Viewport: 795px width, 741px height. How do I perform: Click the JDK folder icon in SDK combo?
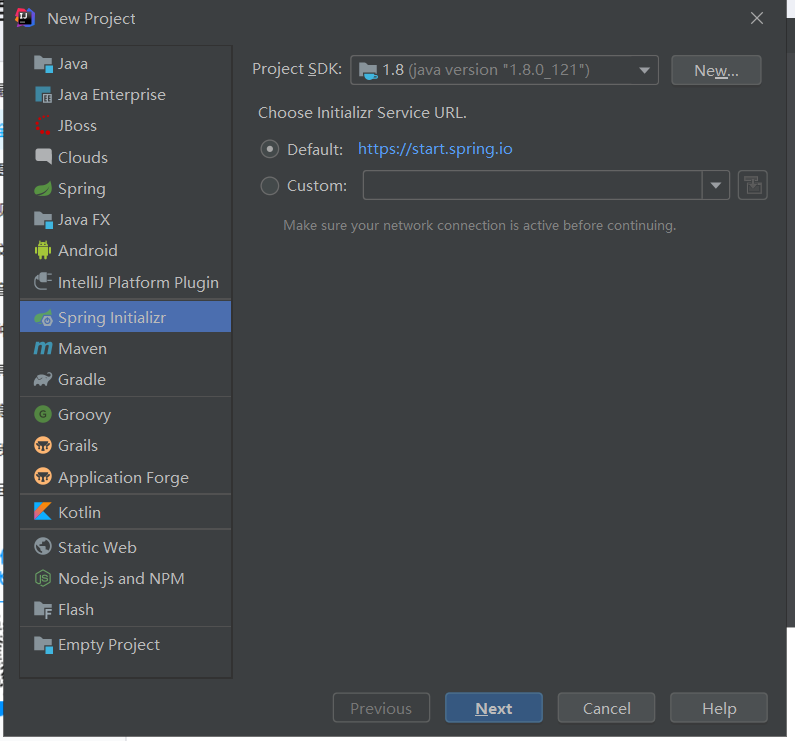tap(368, 70)
